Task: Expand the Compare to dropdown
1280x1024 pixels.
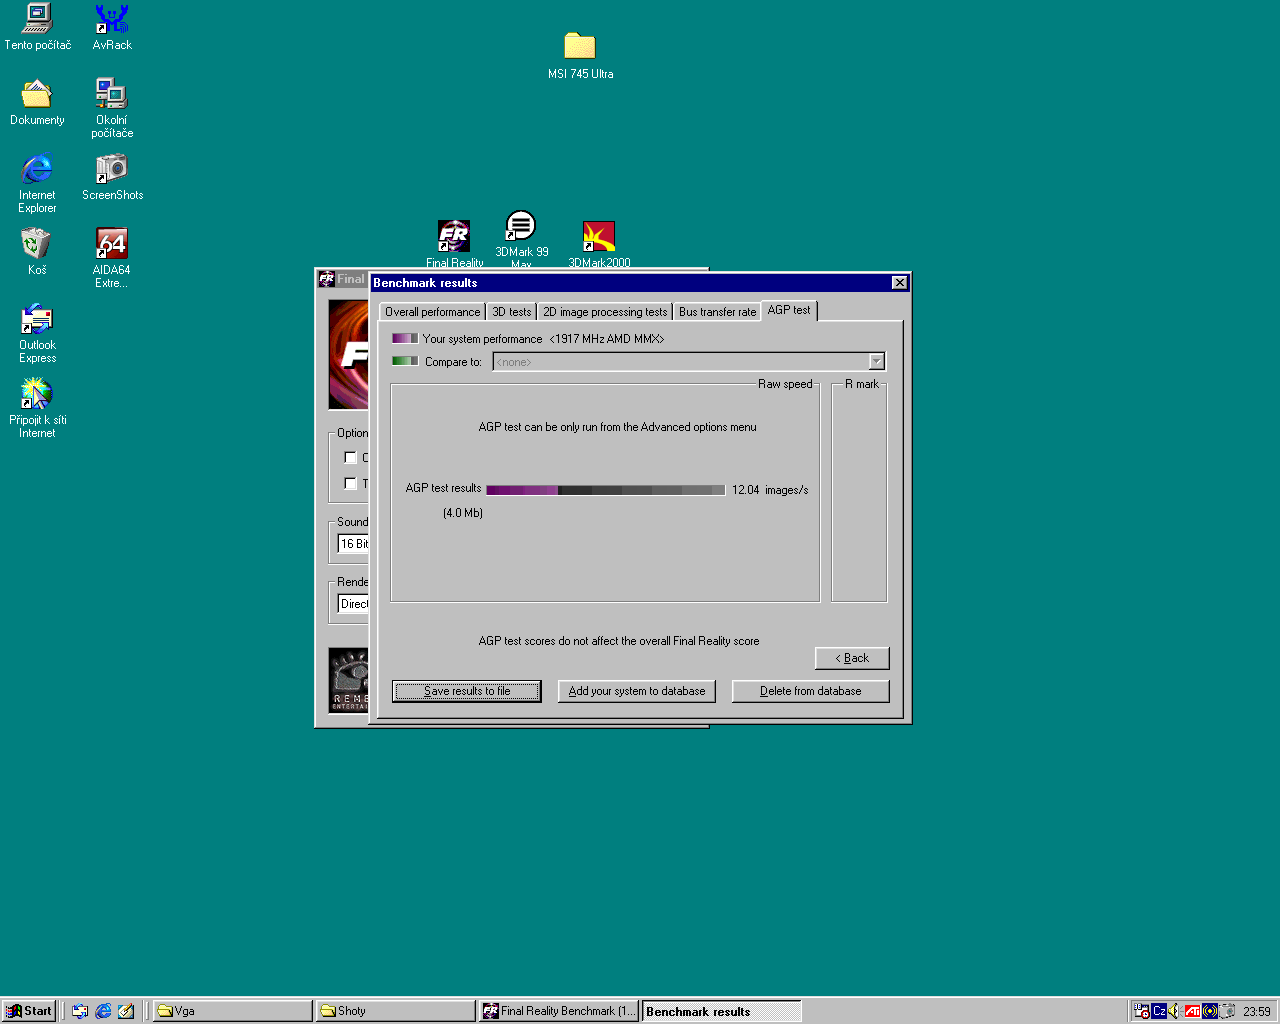Action: click(876, 362)
